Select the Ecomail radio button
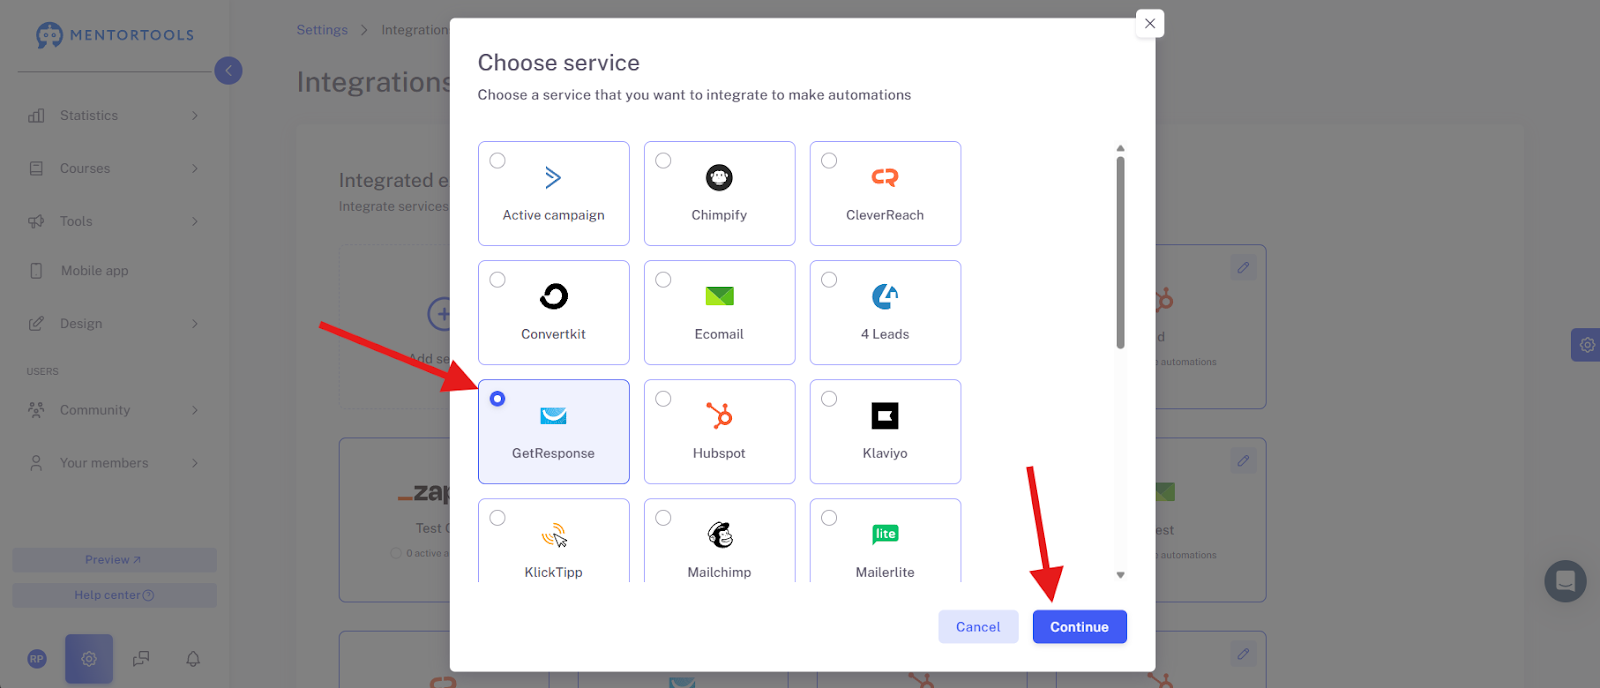The height and width of the screenshot is (688, 1600). [663, 279]
